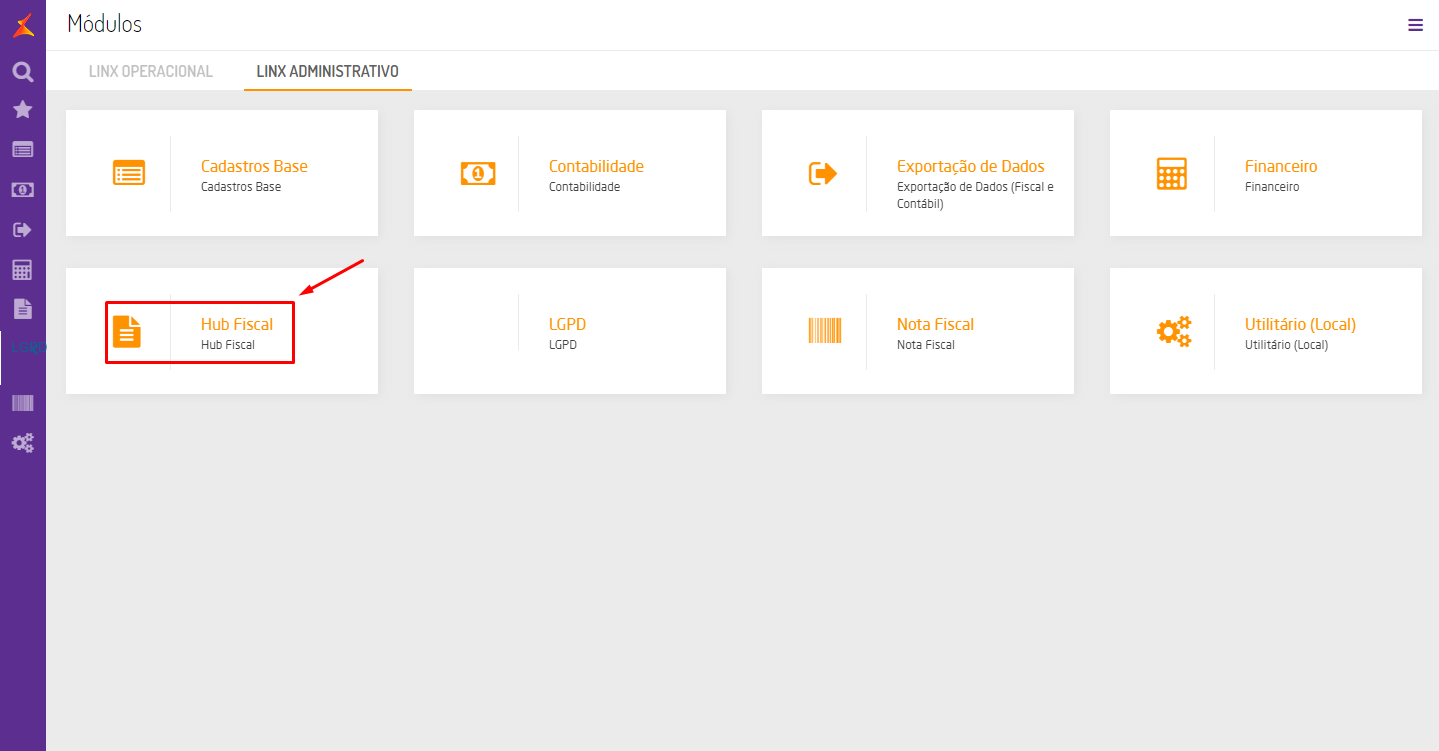Open the Utilitário (Local) module title link
The image size is (1439, 751).
tap(1300, 324)
